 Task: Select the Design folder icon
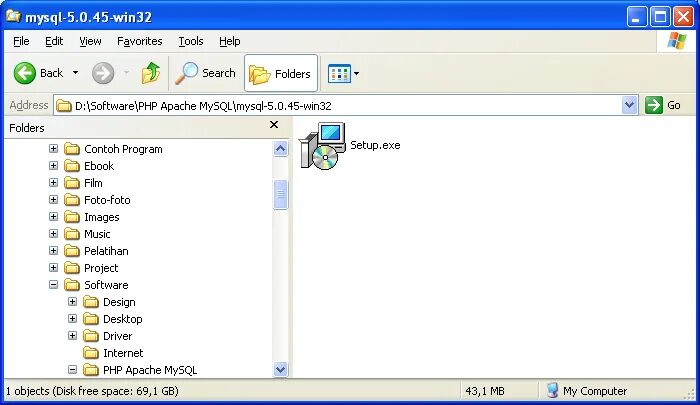point(91,302)
